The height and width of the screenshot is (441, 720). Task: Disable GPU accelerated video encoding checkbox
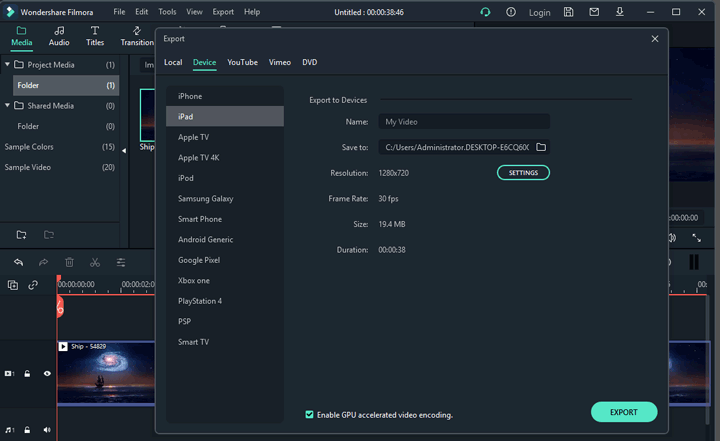click(309, 414)
